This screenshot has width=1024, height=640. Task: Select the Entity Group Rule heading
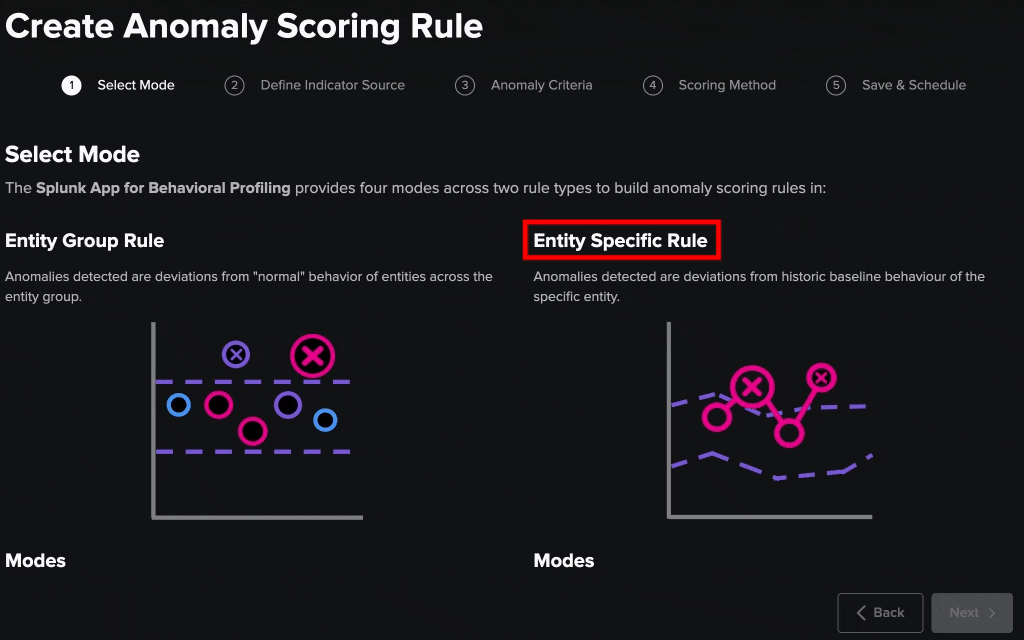coord(85,241)
